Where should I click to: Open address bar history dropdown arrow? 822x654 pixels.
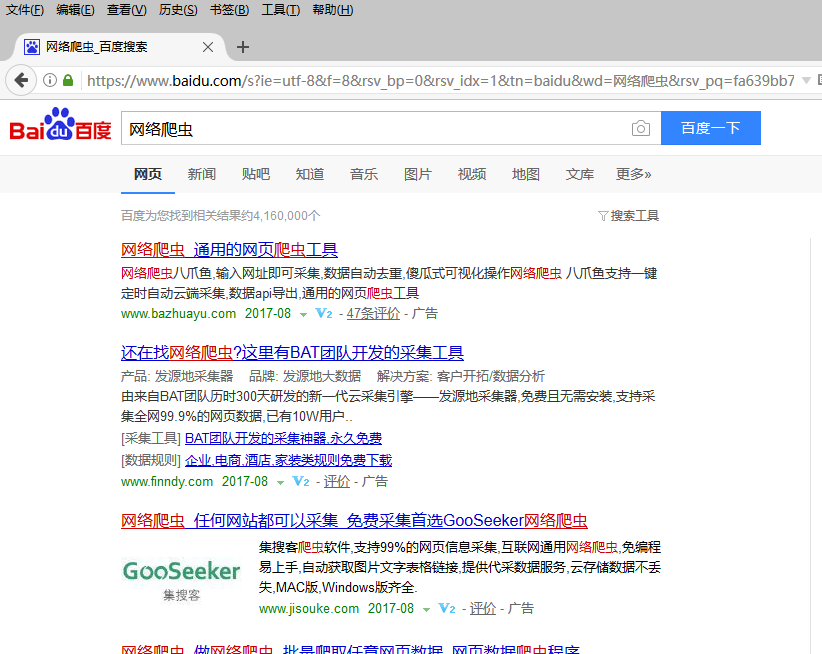pyautogui.click(x=806, y=80)
